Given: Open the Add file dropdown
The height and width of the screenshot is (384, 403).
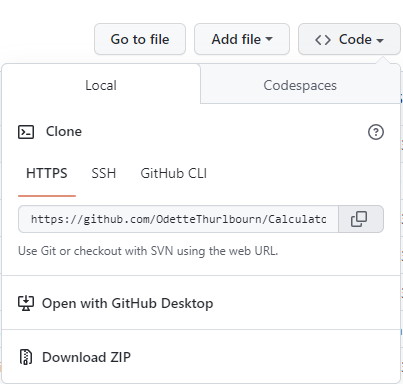Looking at the screenshot, I should click(x=242, y=39).
